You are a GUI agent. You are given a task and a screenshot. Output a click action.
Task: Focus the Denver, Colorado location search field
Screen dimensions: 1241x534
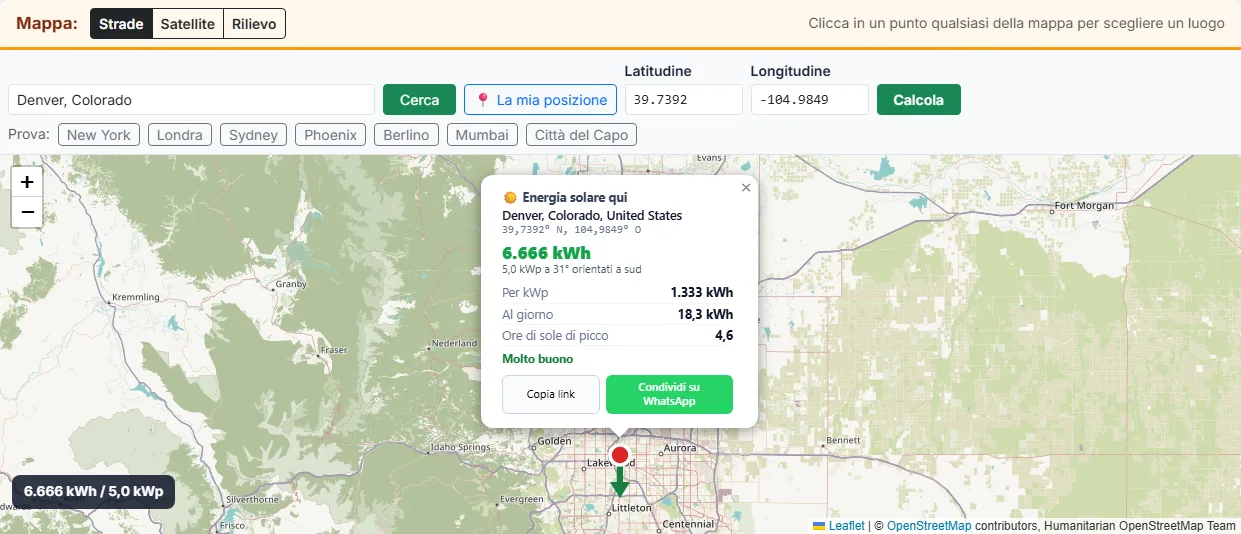click(192, 100)
